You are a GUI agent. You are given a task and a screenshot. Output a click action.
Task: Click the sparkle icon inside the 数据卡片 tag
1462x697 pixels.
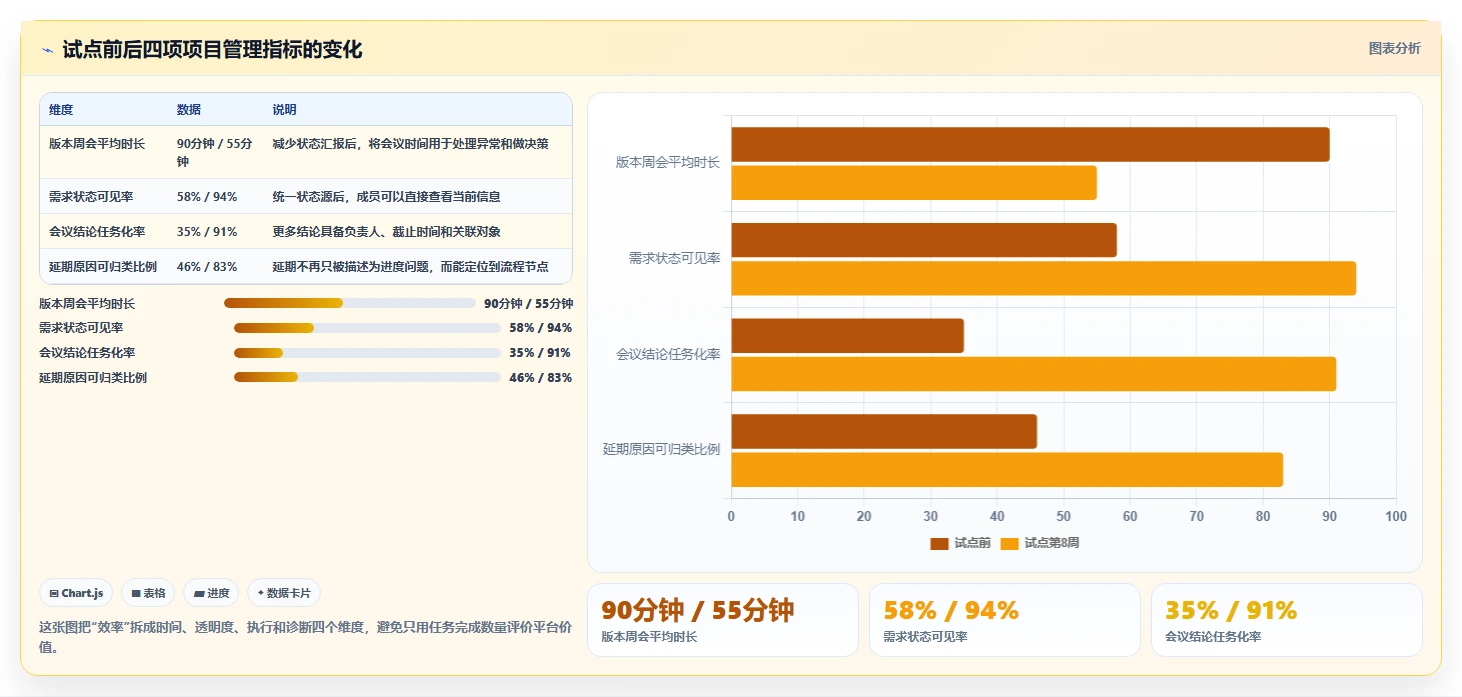(260, 593)
